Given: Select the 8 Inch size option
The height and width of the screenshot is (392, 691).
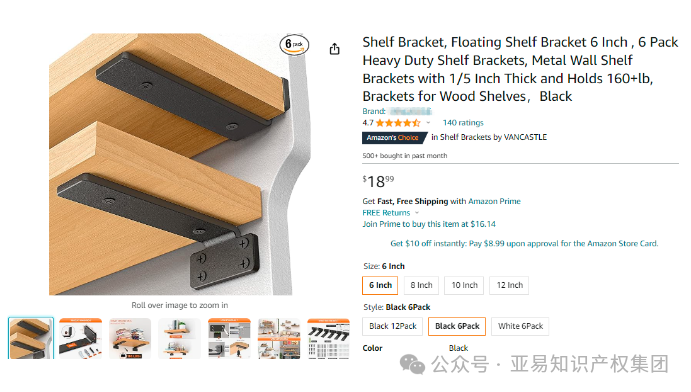Looking at the screenshot, I should [421, 285].
